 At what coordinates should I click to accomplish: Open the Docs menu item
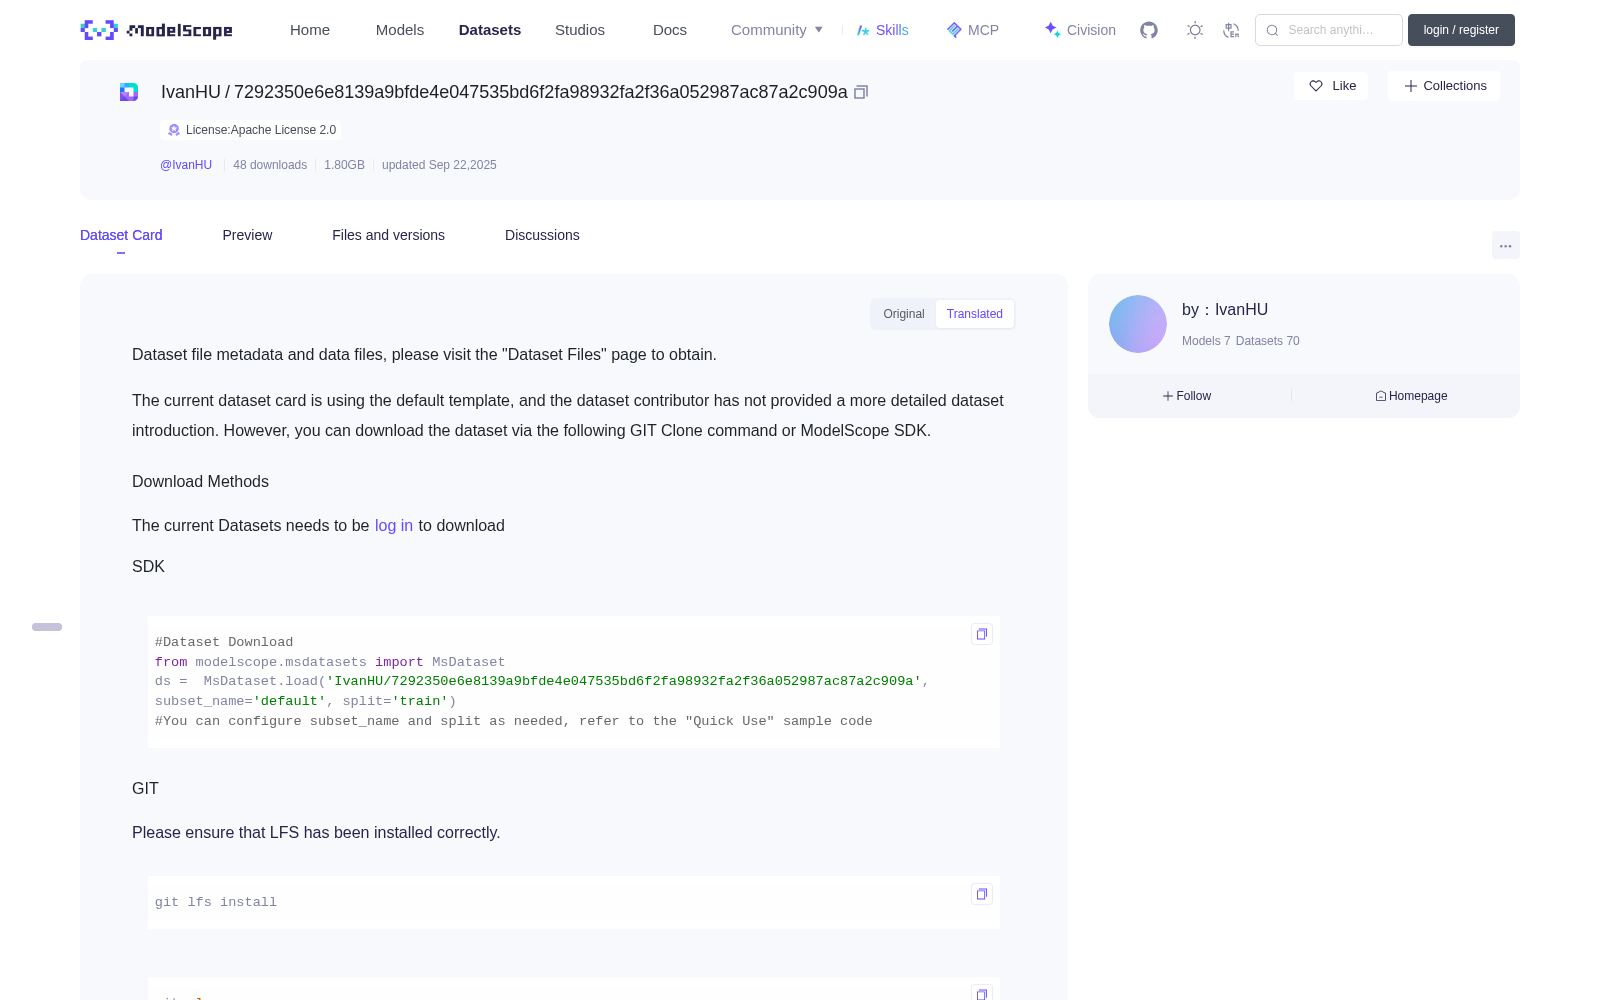(x=670, y=30)
